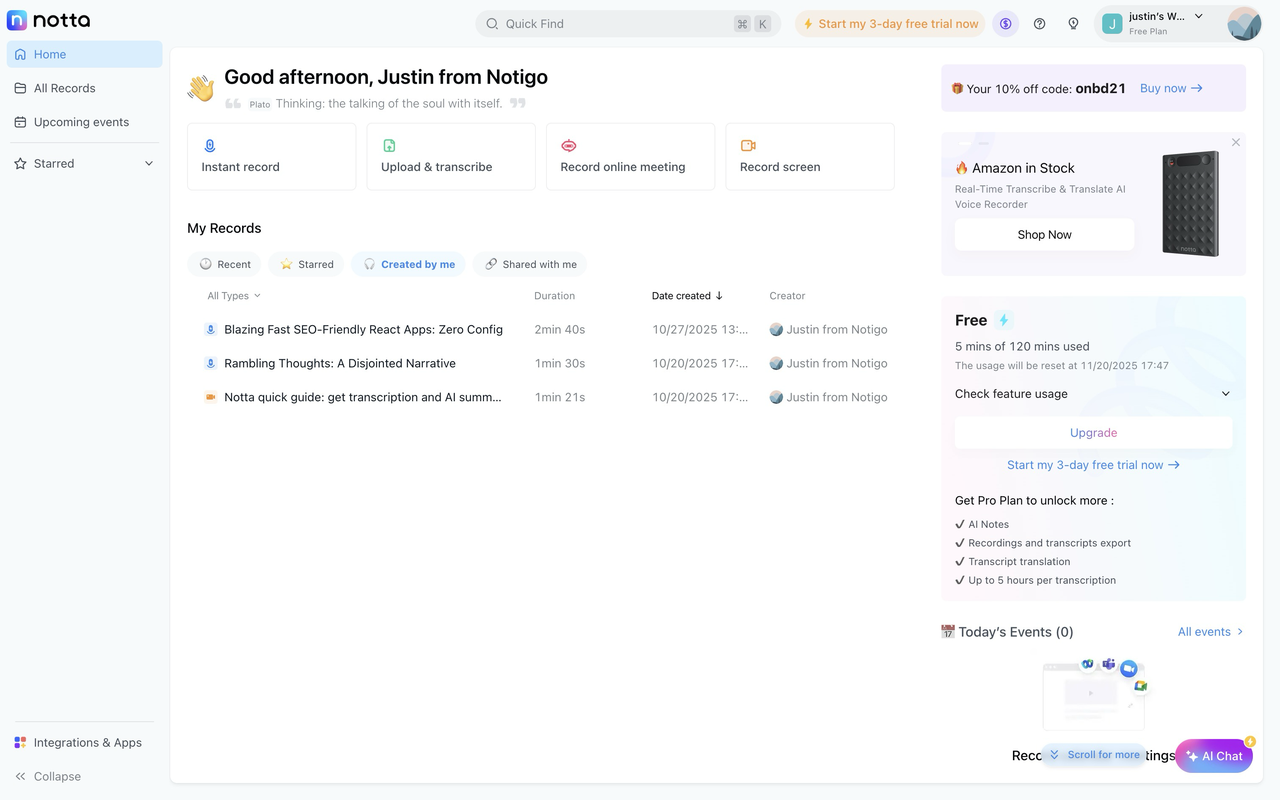Select the Recent records filter

point(224,263)
